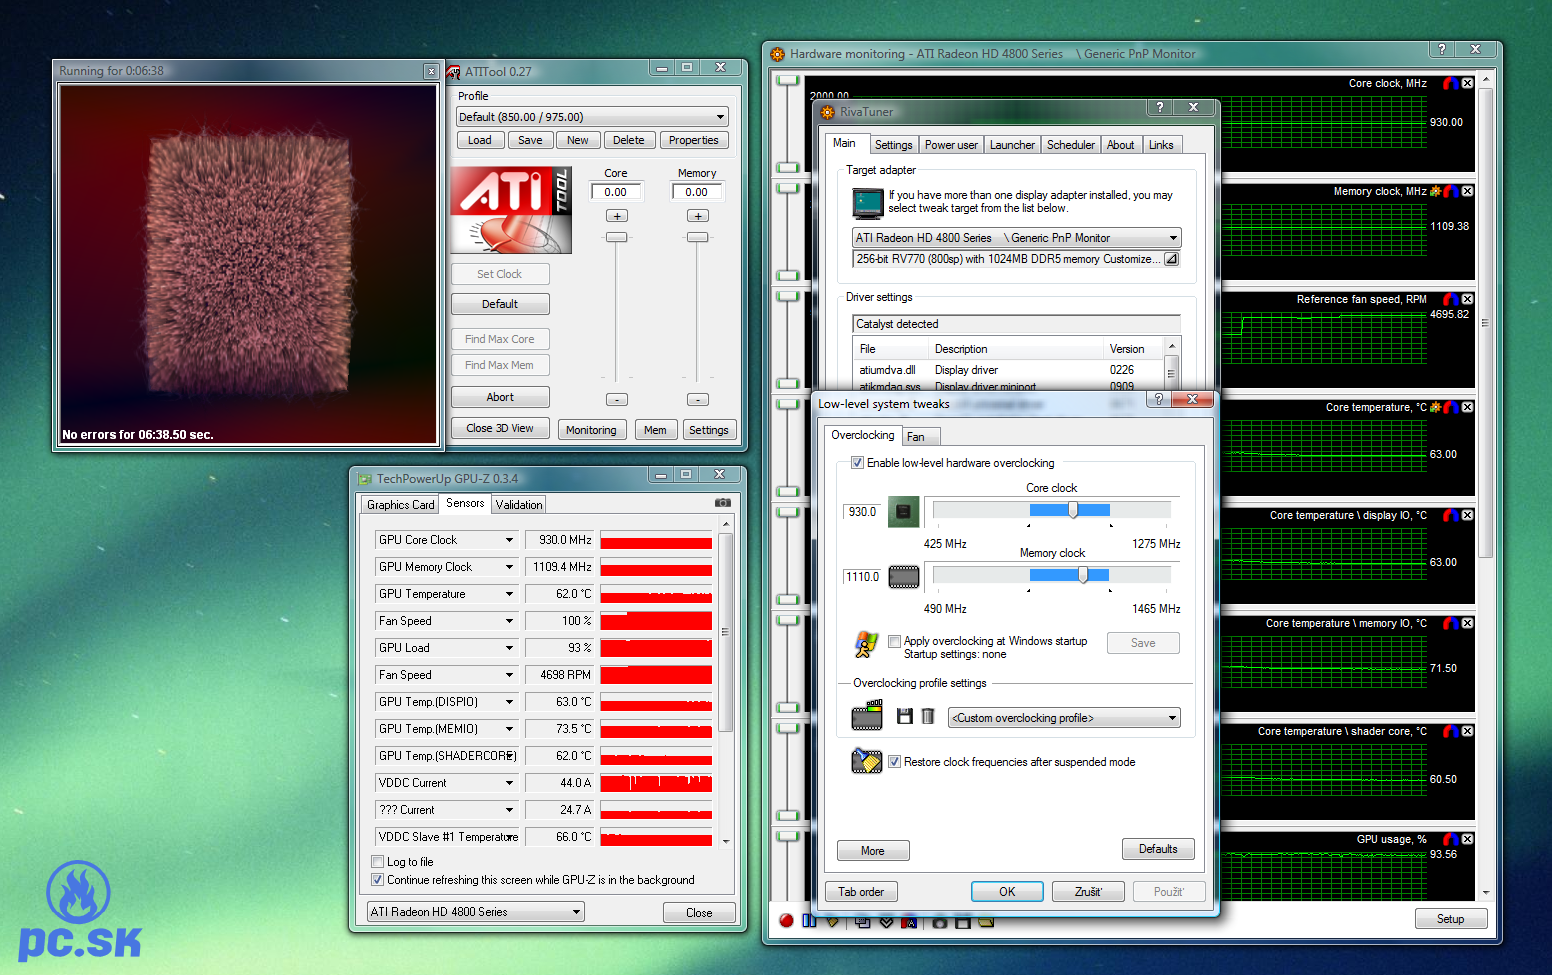Open the RivaTuner target adapter dropdown
The width and height of the screenshot is (1552, 975).
(x=1017, y=238)
